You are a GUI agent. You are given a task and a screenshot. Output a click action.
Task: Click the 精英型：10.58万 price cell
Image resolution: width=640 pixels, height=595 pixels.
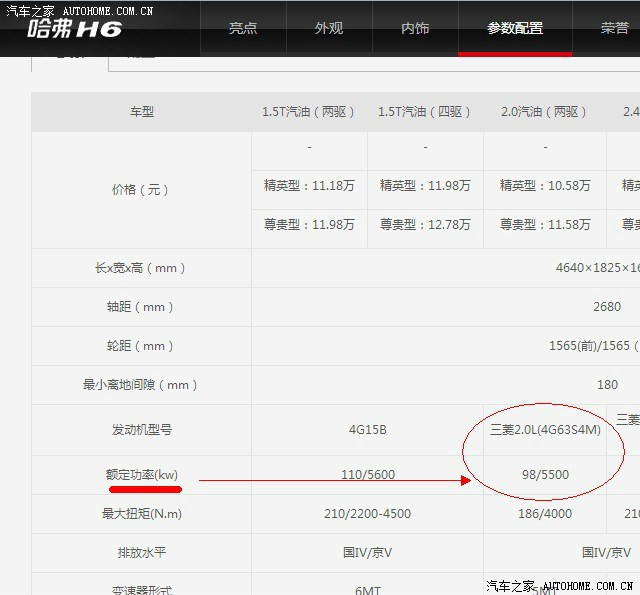(x=545, y=185)
